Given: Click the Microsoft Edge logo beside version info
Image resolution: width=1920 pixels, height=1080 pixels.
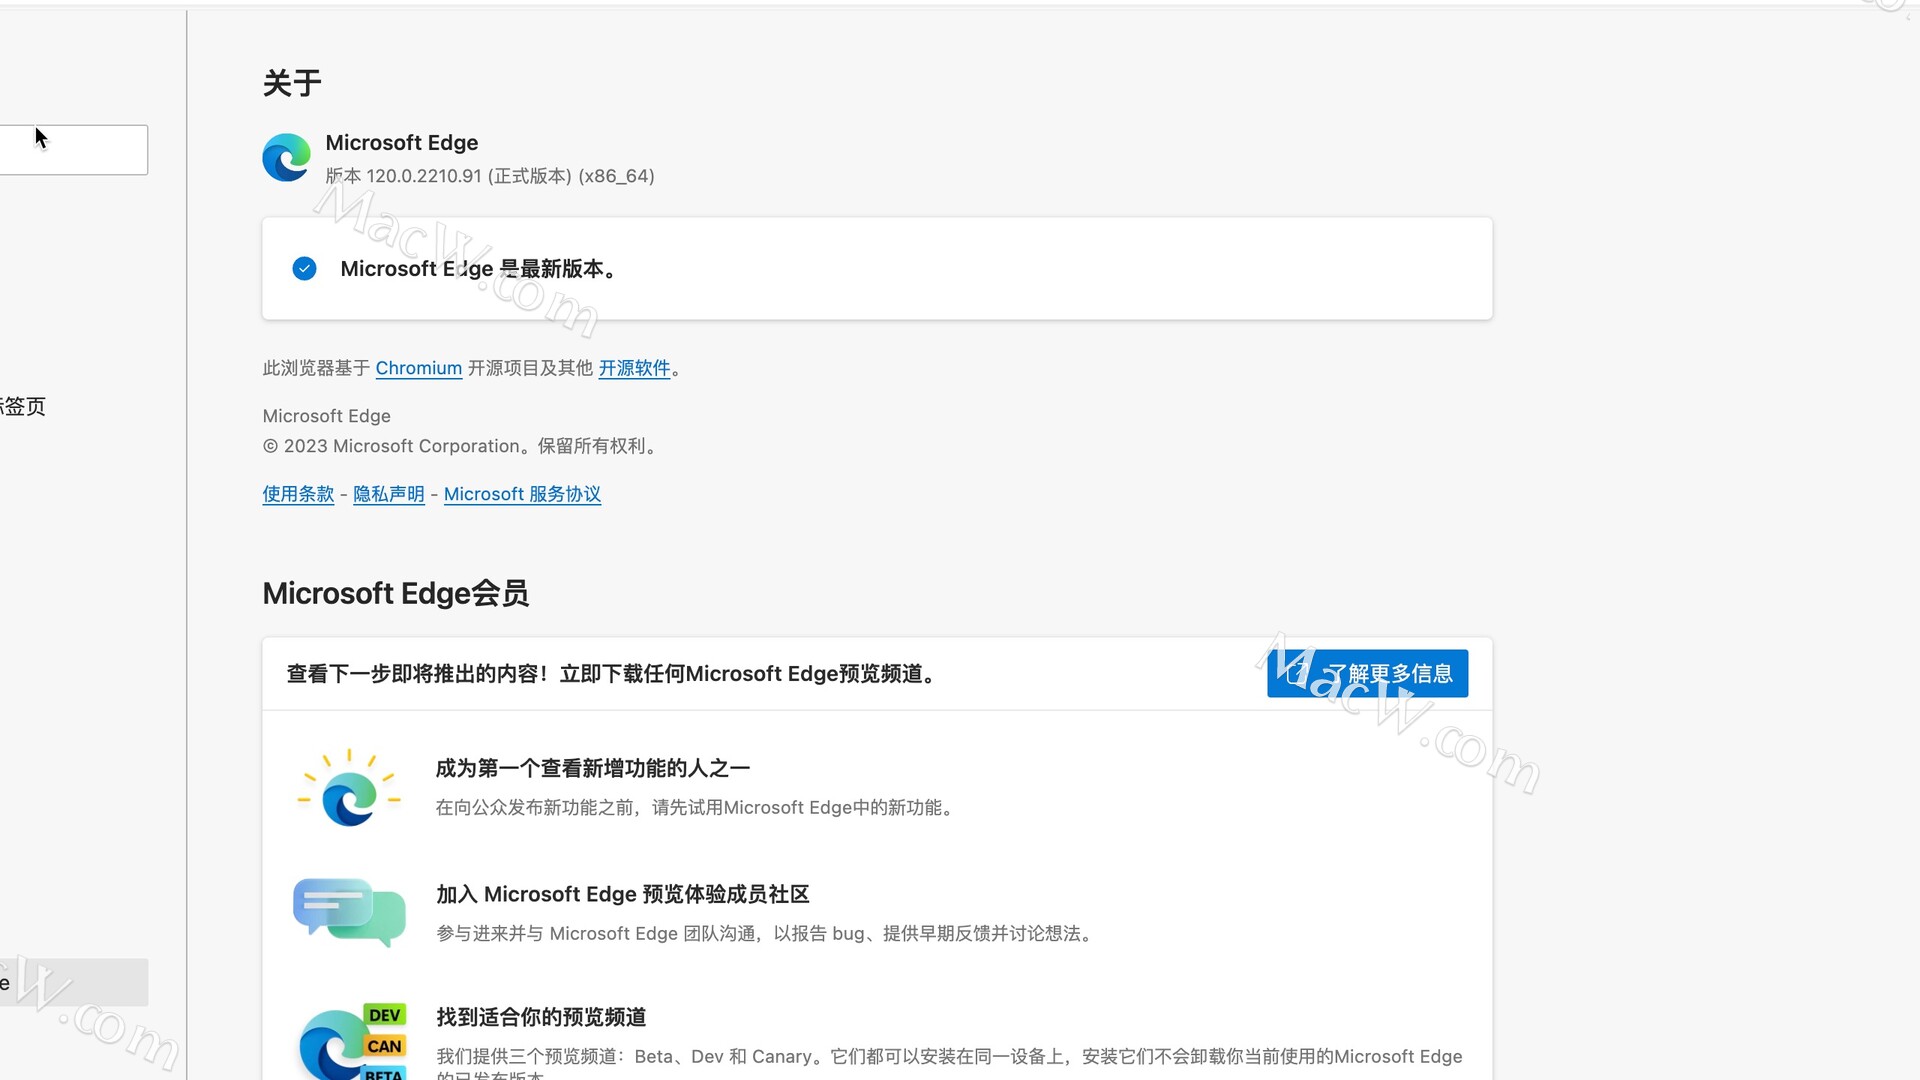Looking at the screenshot, I should point(286,158).
